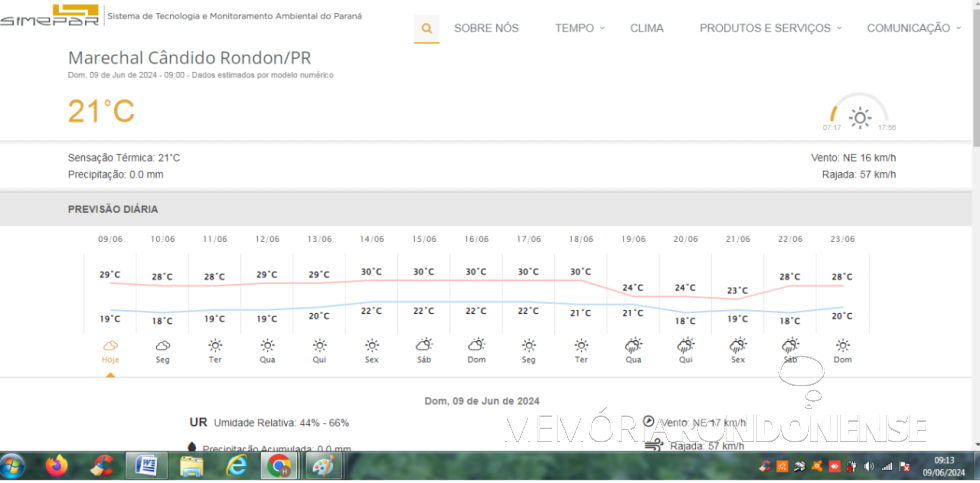Open Firefox from the taskbar
The height and width of the screenshot is (483, 980).
pos(57,466)
